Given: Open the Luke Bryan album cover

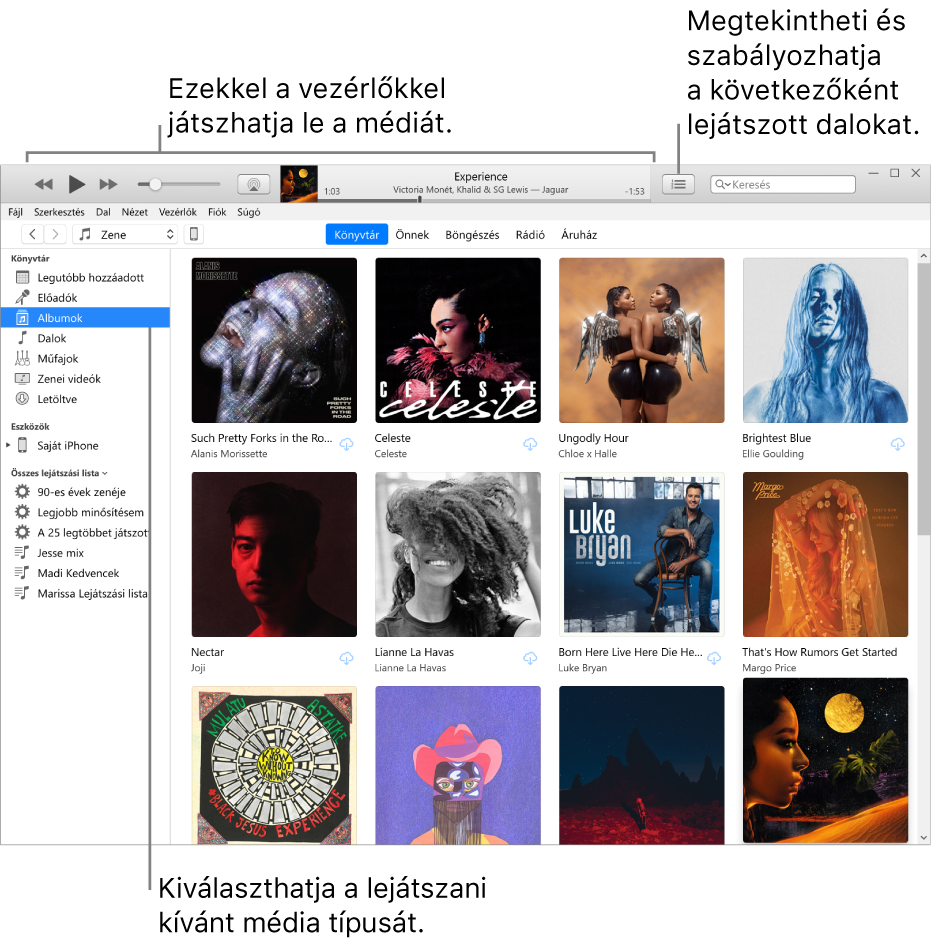Looking at the screenshot, I should pos(641,554).
